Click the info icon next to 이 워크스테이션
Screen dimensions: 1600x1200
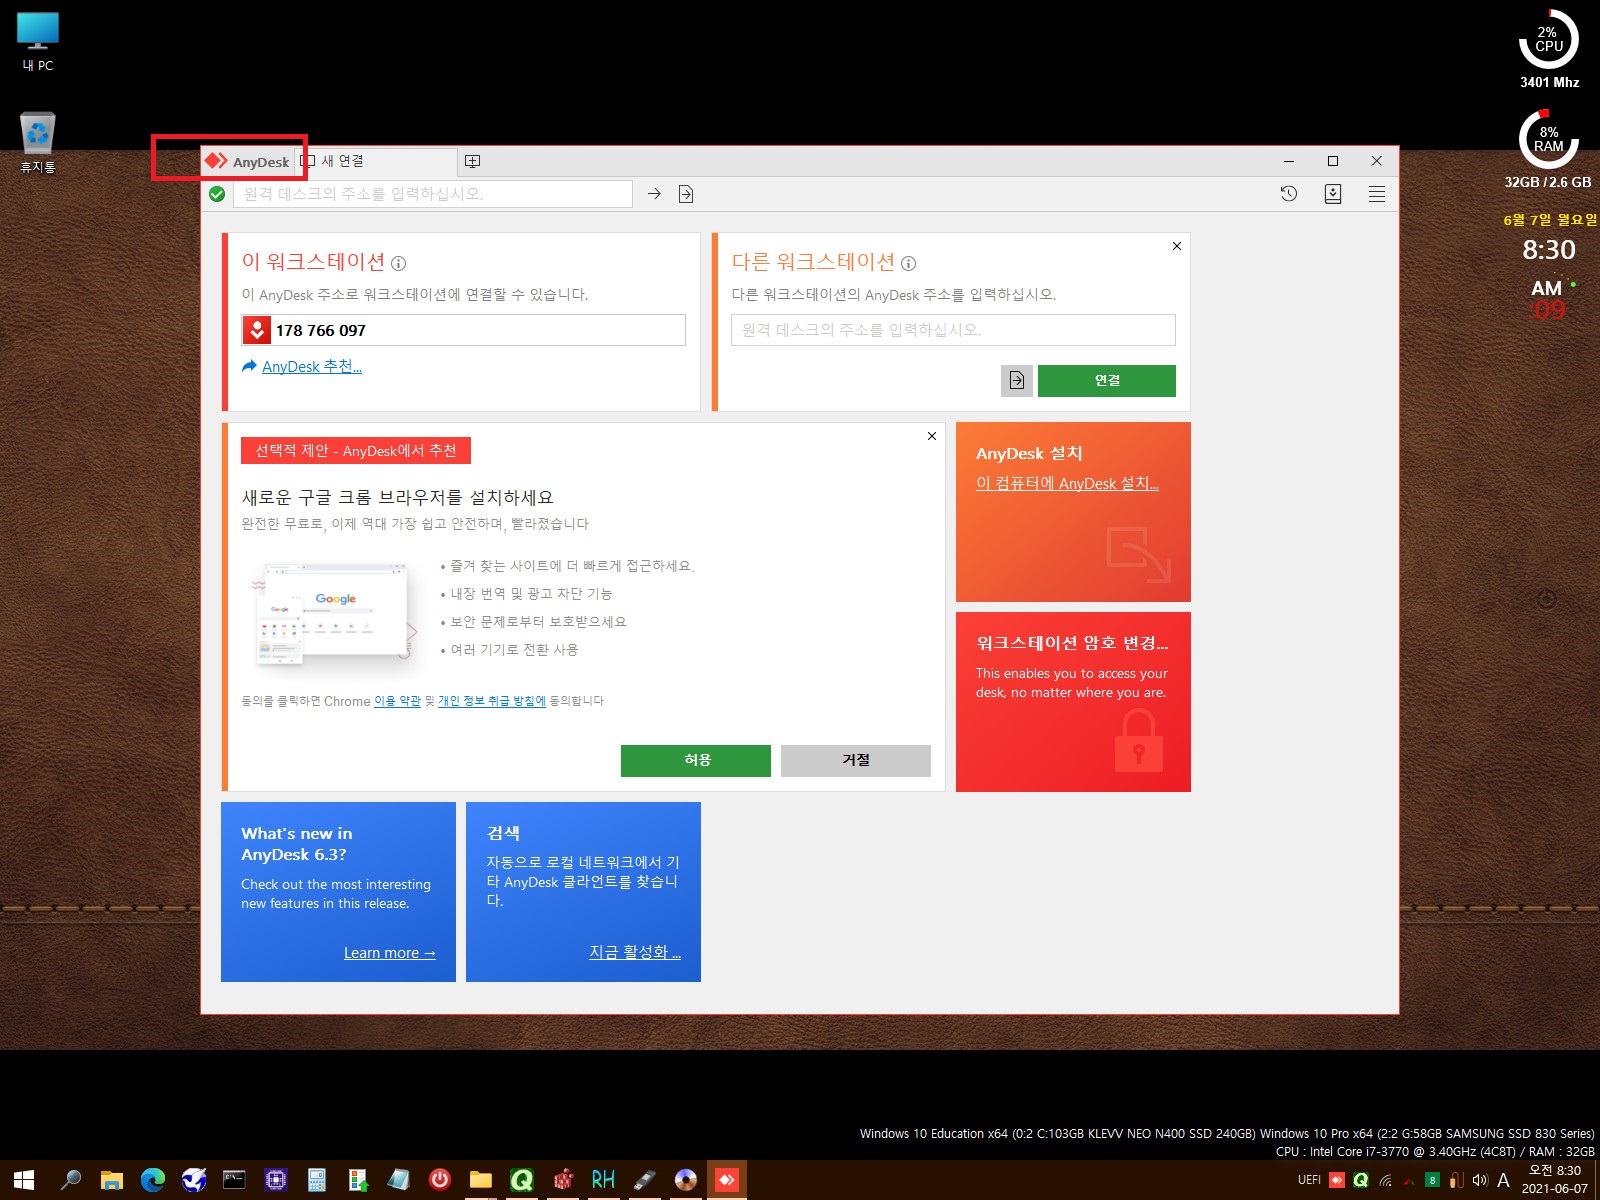click(399, 264)
